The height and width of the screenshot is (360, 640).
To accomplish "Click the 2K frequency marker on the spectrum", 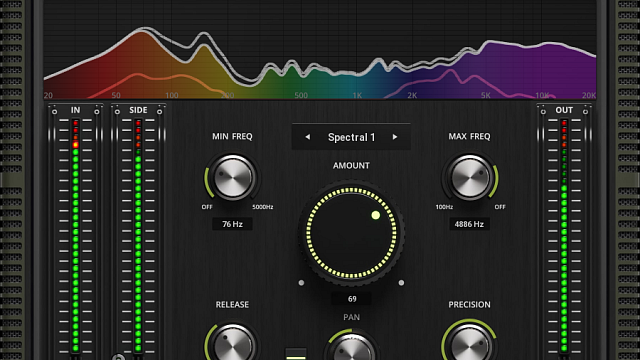I will (x=412, y=96).
